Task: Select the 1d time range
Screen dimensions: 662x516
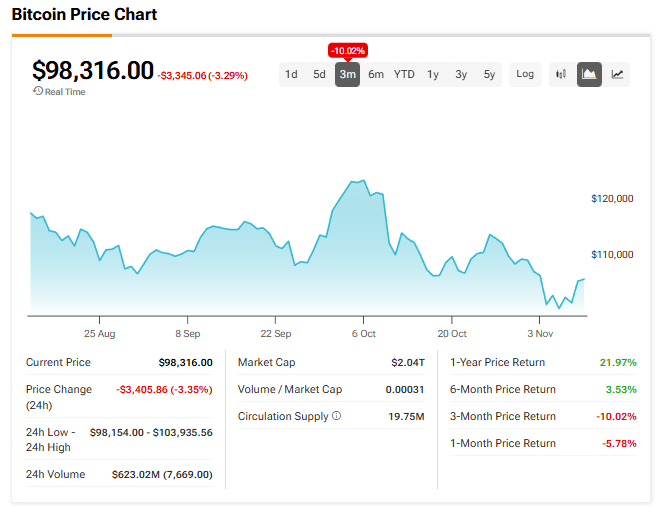Action: (291, 74)
